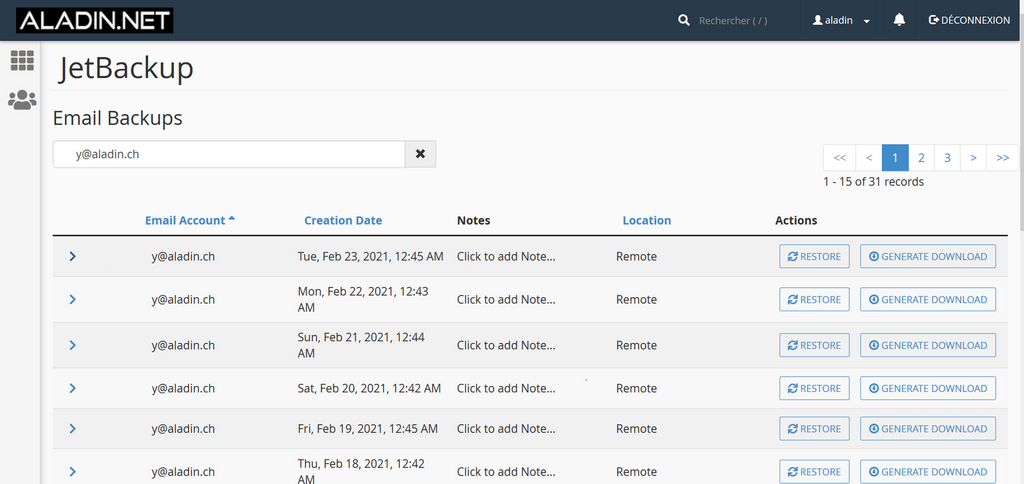The width and height of the screenshot is (1024, 484).
Task: Open the aladin user dropdown
Action: tap(841, 20)
